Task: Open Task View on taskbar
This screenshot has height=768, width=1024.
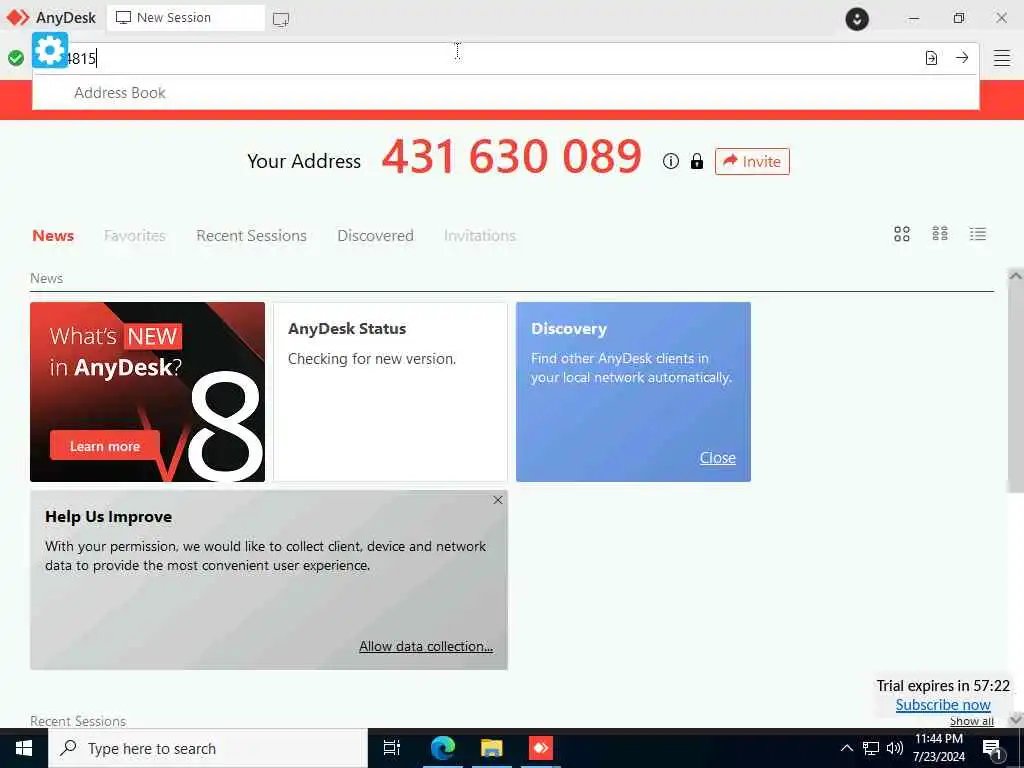Action: [x=391, y=748]
